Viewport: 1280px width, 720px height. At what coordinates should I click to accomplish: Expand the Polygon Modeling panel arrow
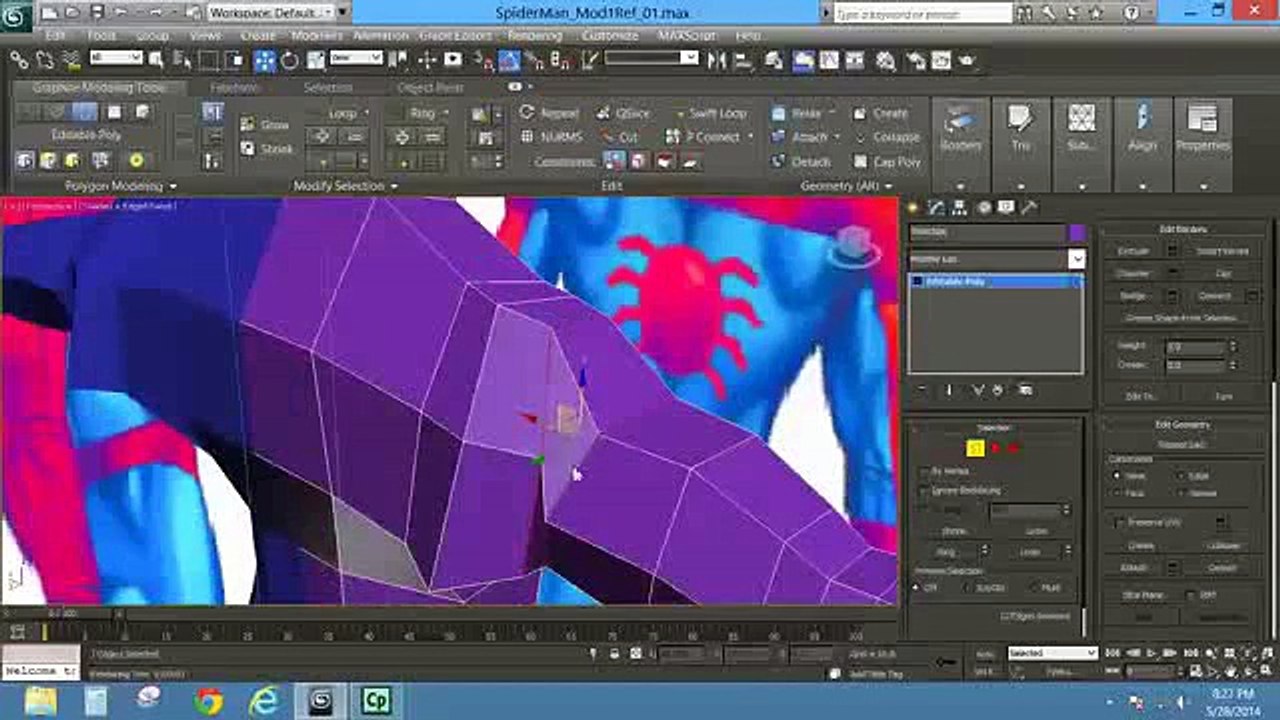click(x=173, y=187)
